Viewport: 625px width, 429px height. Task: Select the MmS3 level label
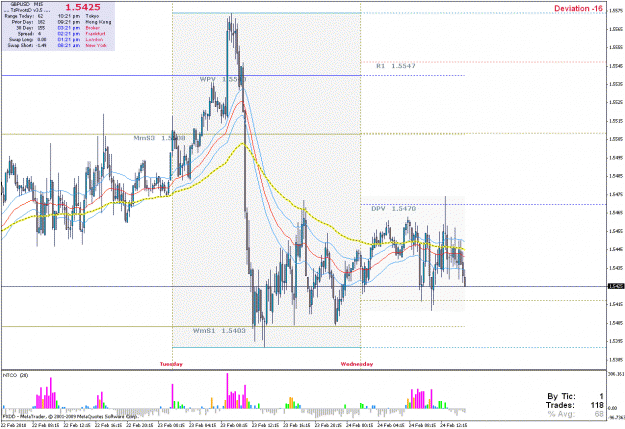point(159,138)
